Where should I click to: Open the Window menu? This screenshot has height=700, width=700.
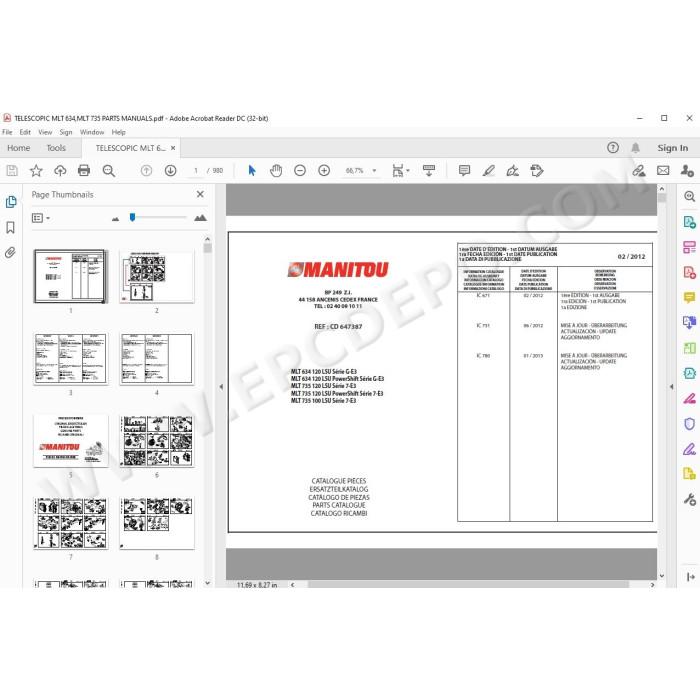[92, 132]
